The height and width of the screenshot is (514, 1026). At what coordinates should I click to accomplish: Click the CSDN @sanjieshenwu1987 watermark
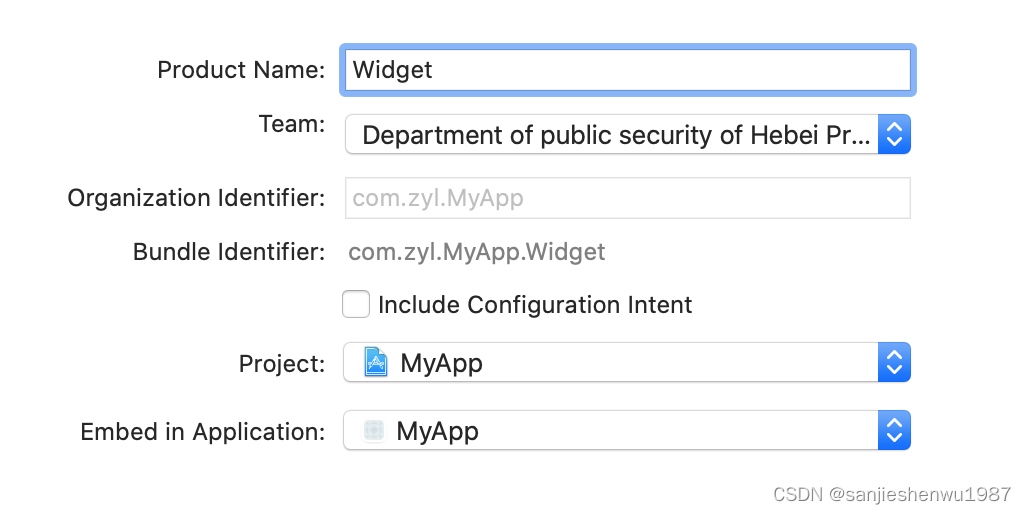click(892, 494)
